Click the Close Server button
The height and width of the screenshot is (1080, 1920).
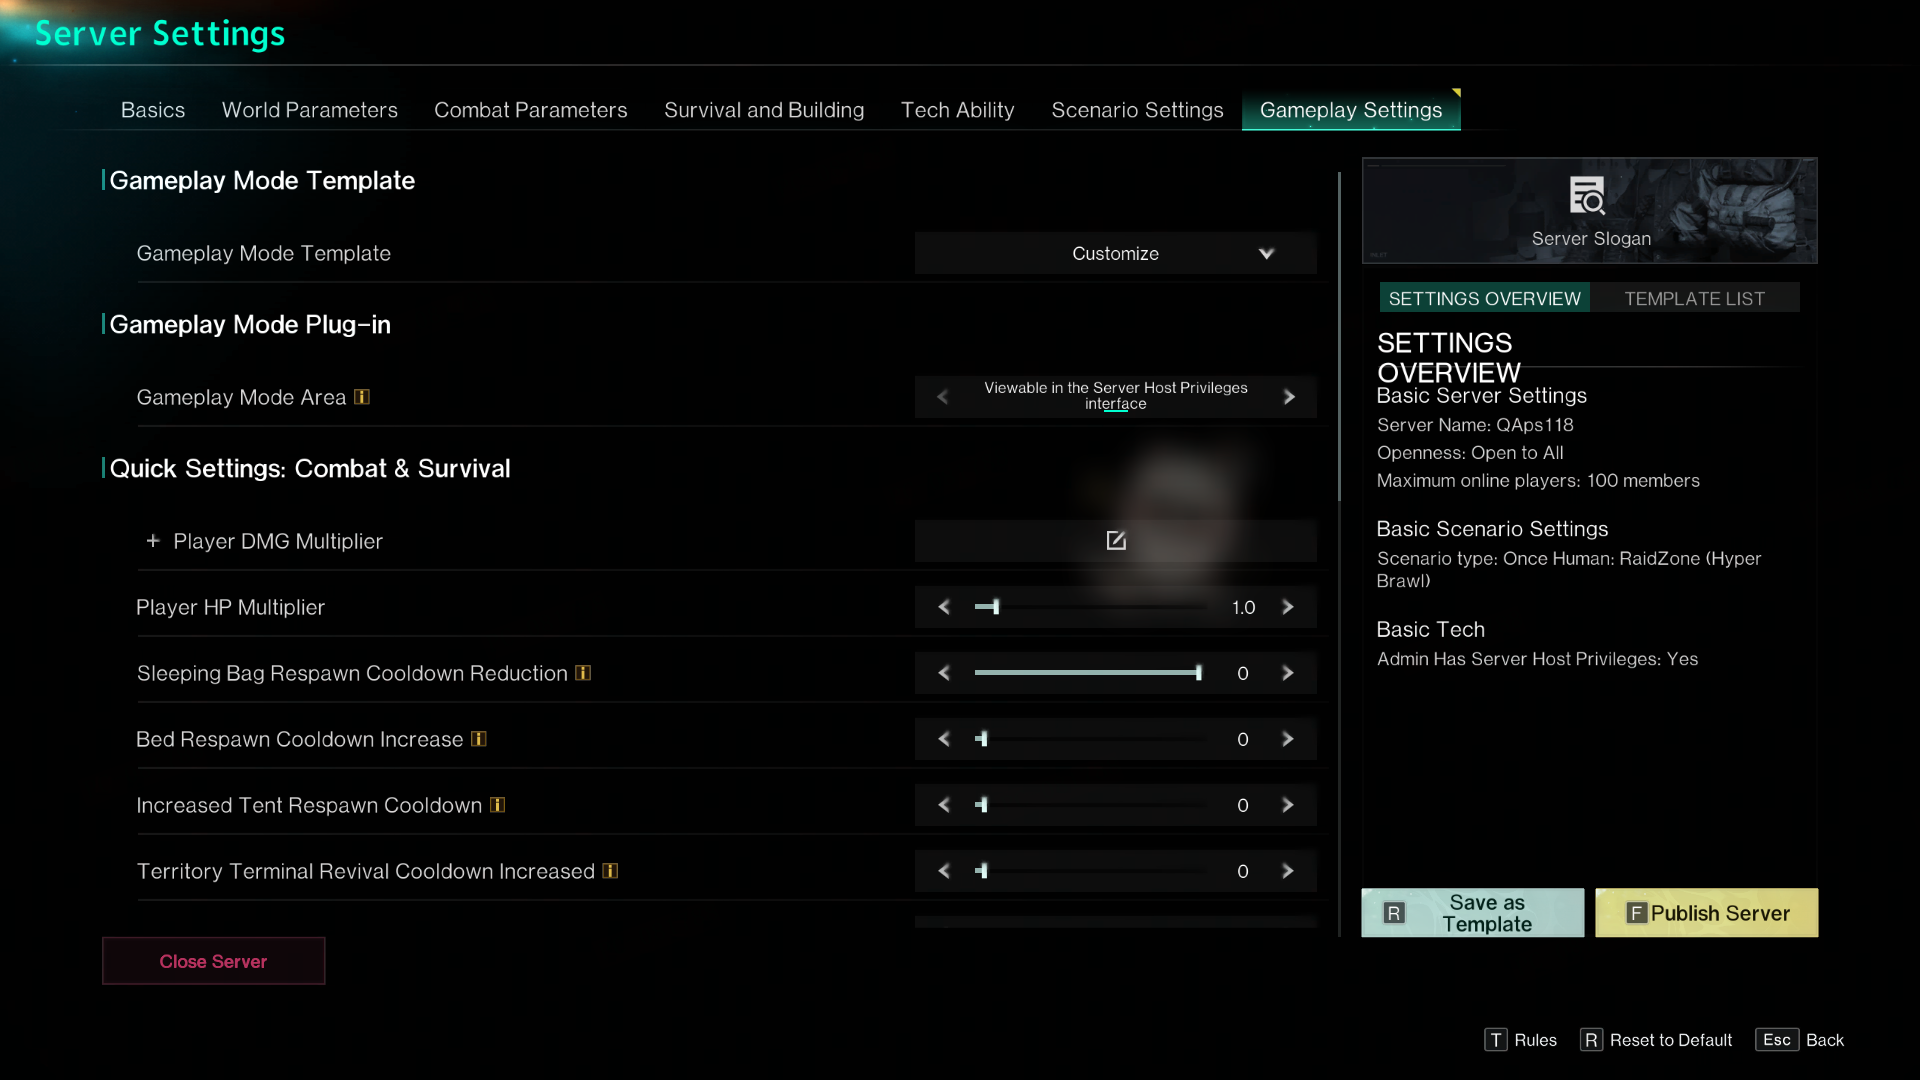213,961
